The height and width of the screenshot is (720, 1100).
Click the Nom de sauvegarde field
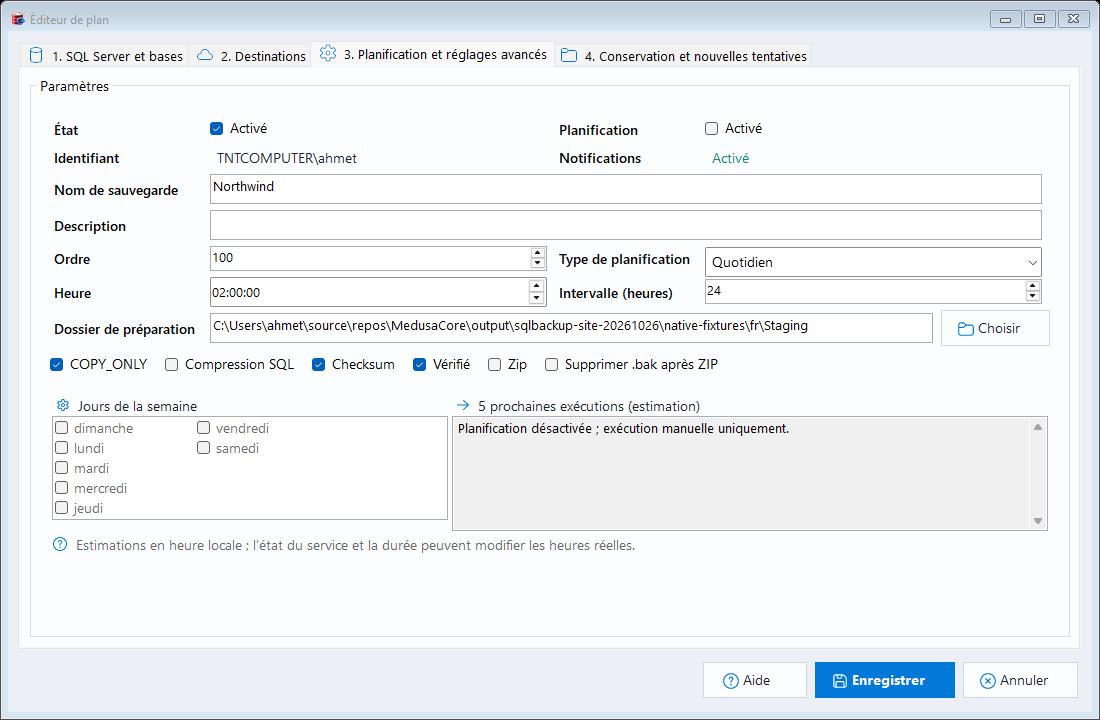point(626,189)
